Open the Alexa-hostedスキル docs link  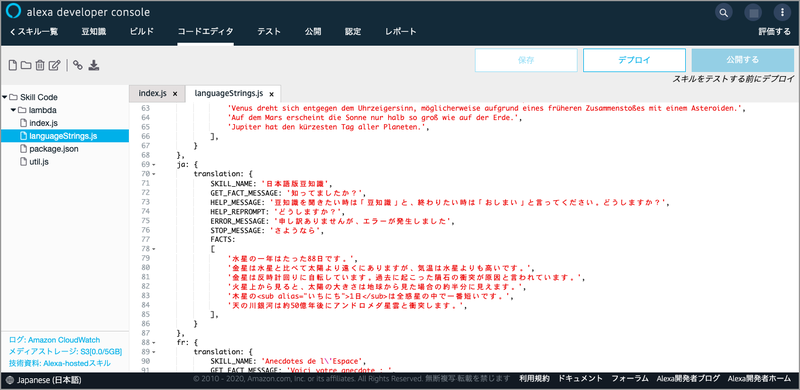60,363
